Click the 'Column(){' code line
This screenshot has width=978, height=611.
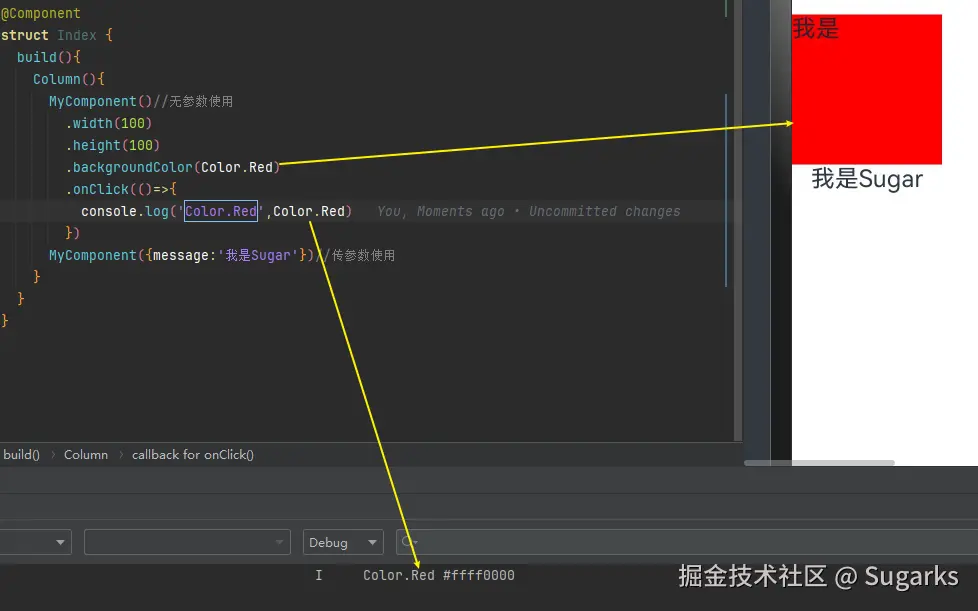(69, 79)
